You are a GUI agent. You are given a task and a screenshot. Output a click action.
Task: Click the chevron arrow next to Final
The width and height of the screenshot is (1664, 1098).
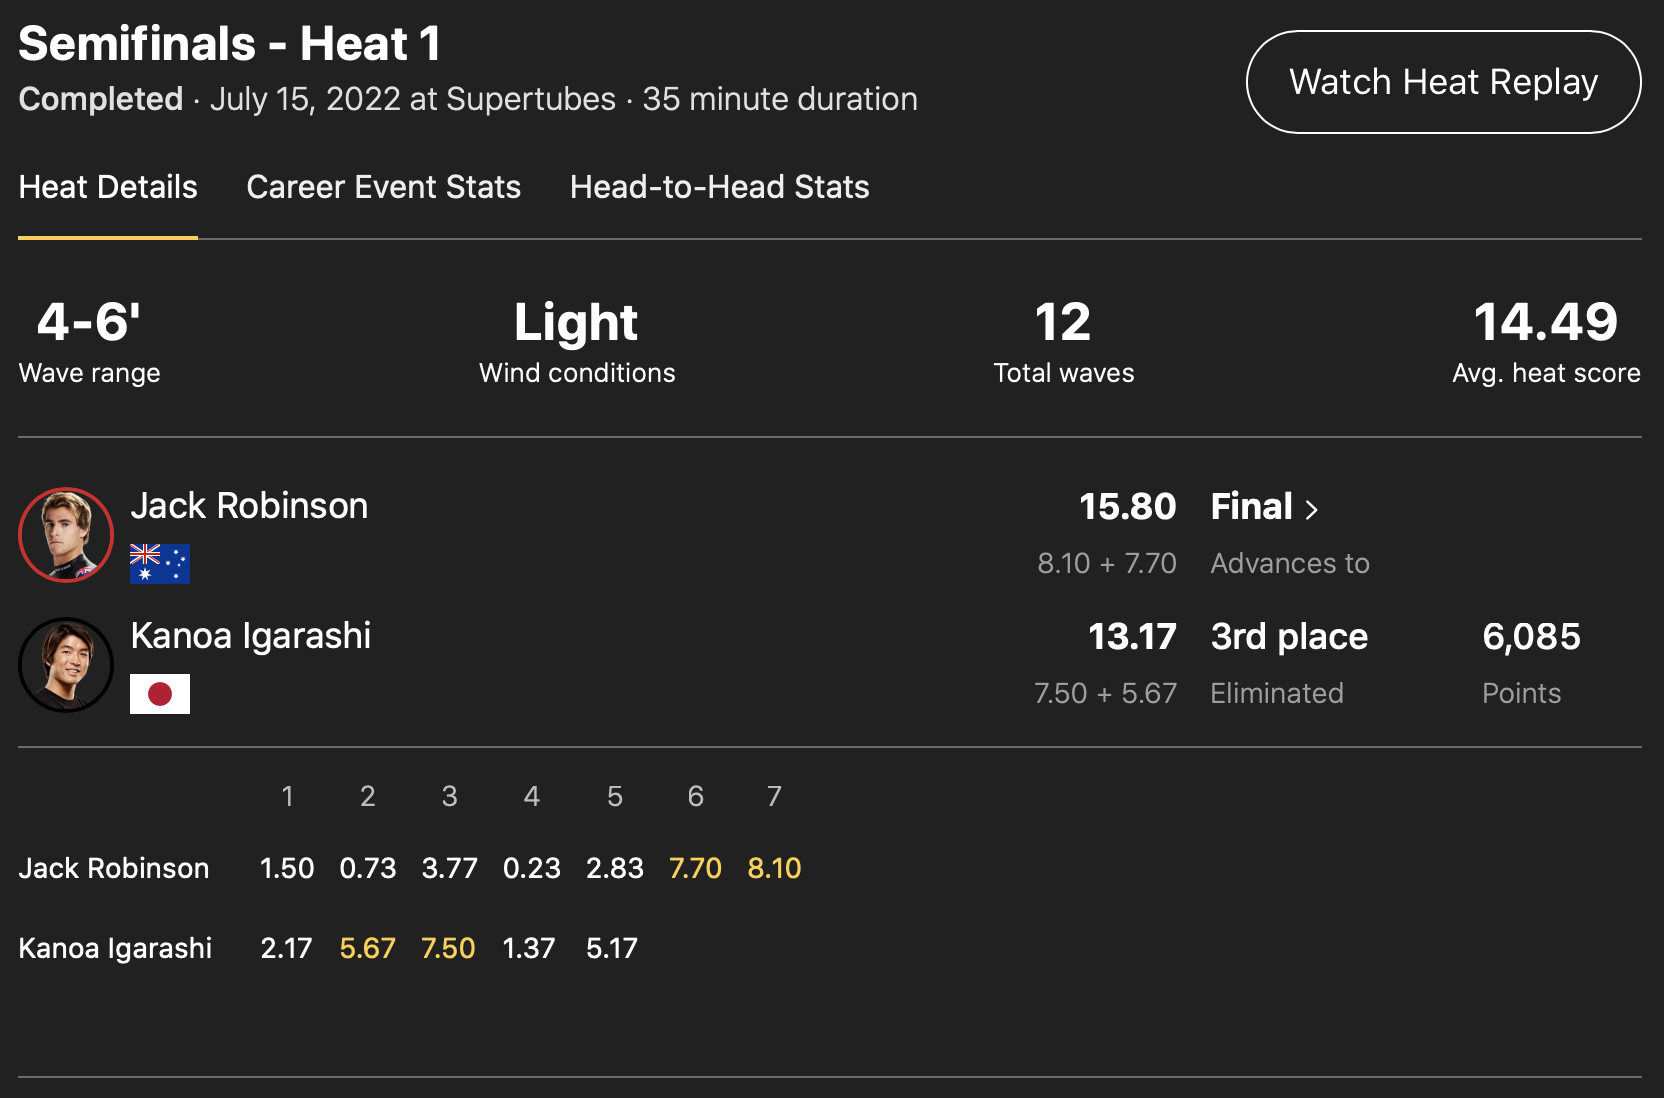tap(1312, 509)
